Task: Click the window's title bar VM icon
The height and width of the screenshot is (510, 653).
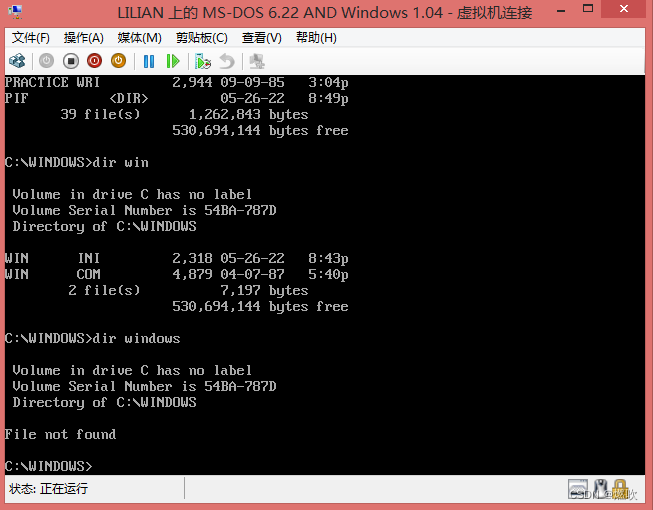Action: (x=16, y=12)
